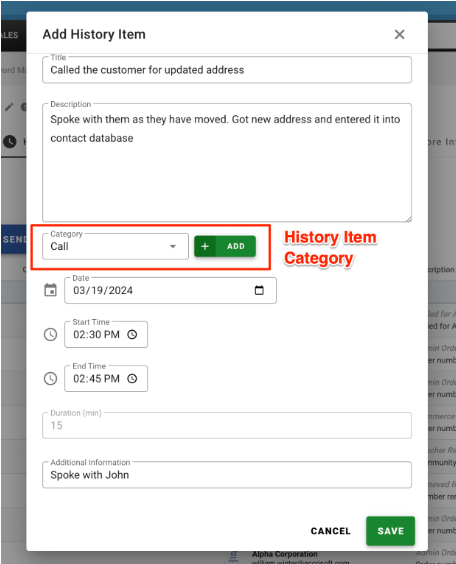Screen dimensions: 456x564
Task: Click the End Time value 02:45 PM
Action: 96,378
